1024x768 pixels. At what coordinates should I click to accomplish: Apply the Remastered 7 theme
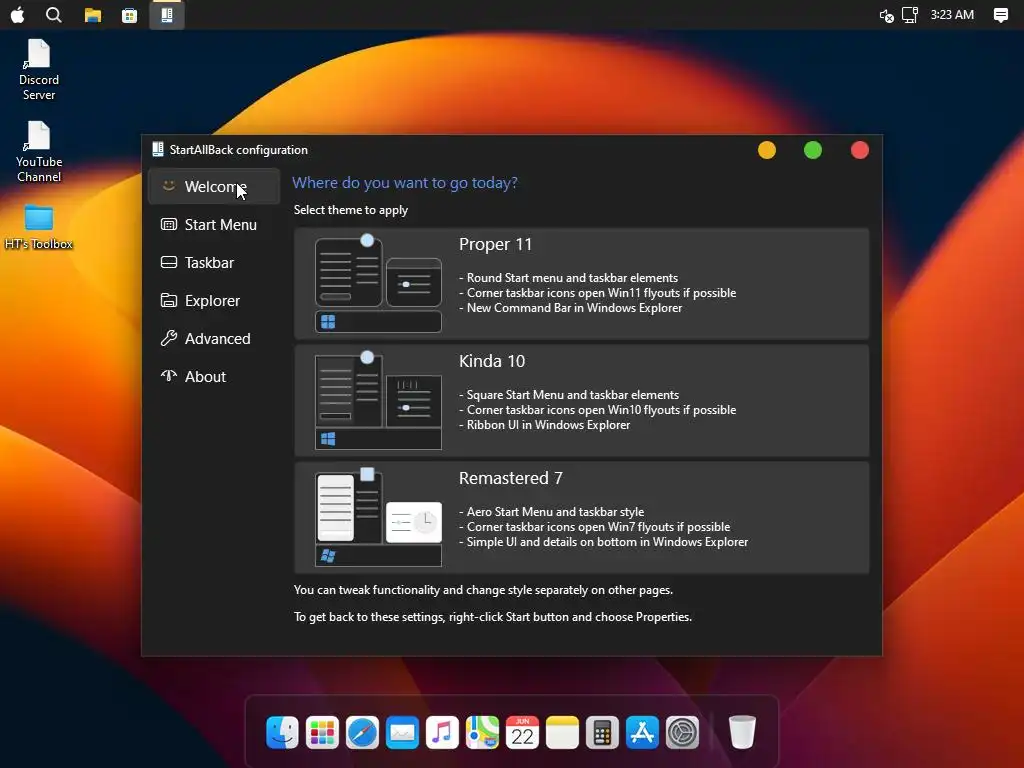click(581, 517)
